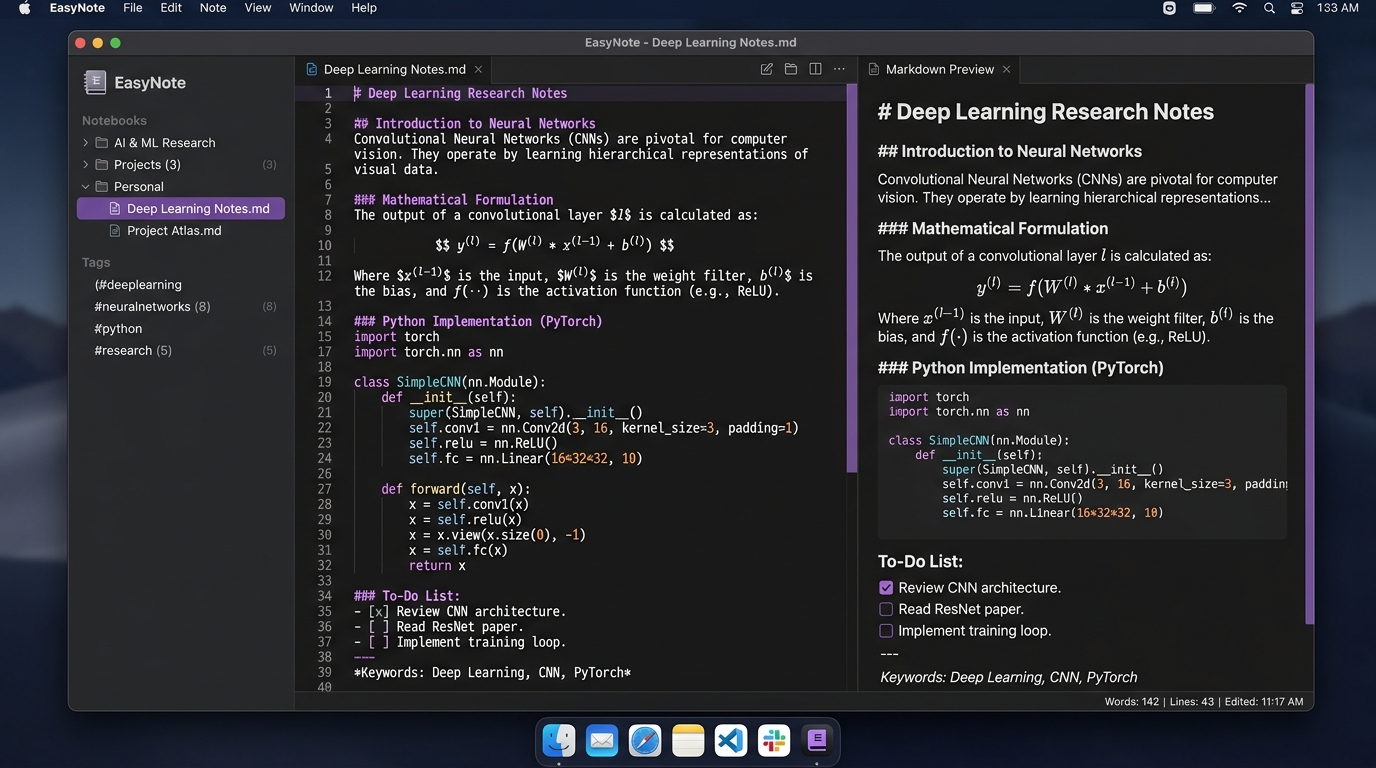Image resolution: width=1376 pixels, height=768 pixels.
Task: Click the AI & ML Research folder icon
Action: pos(102,143)
